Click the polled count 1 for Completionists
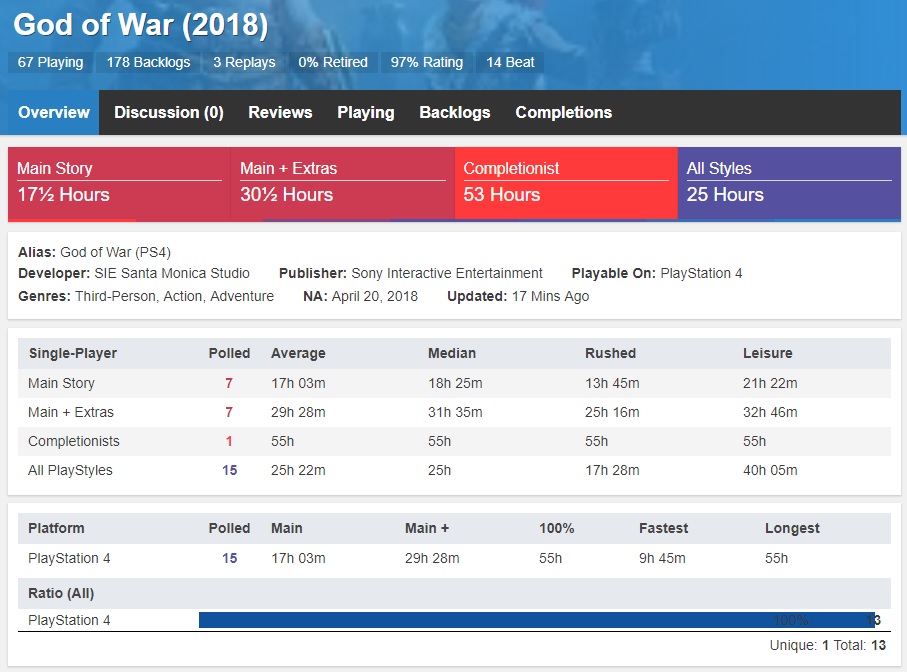907x672 pixels. 229,441
